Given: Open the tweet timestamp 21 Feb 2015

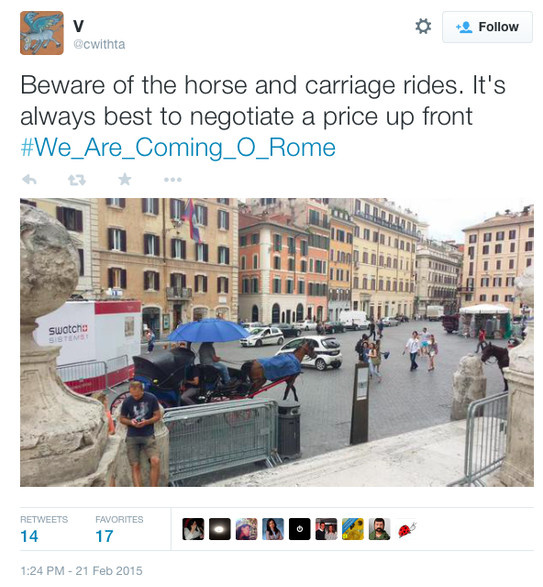Looking at the screenshot, I should pyautogui.click(x=82, y=571).
